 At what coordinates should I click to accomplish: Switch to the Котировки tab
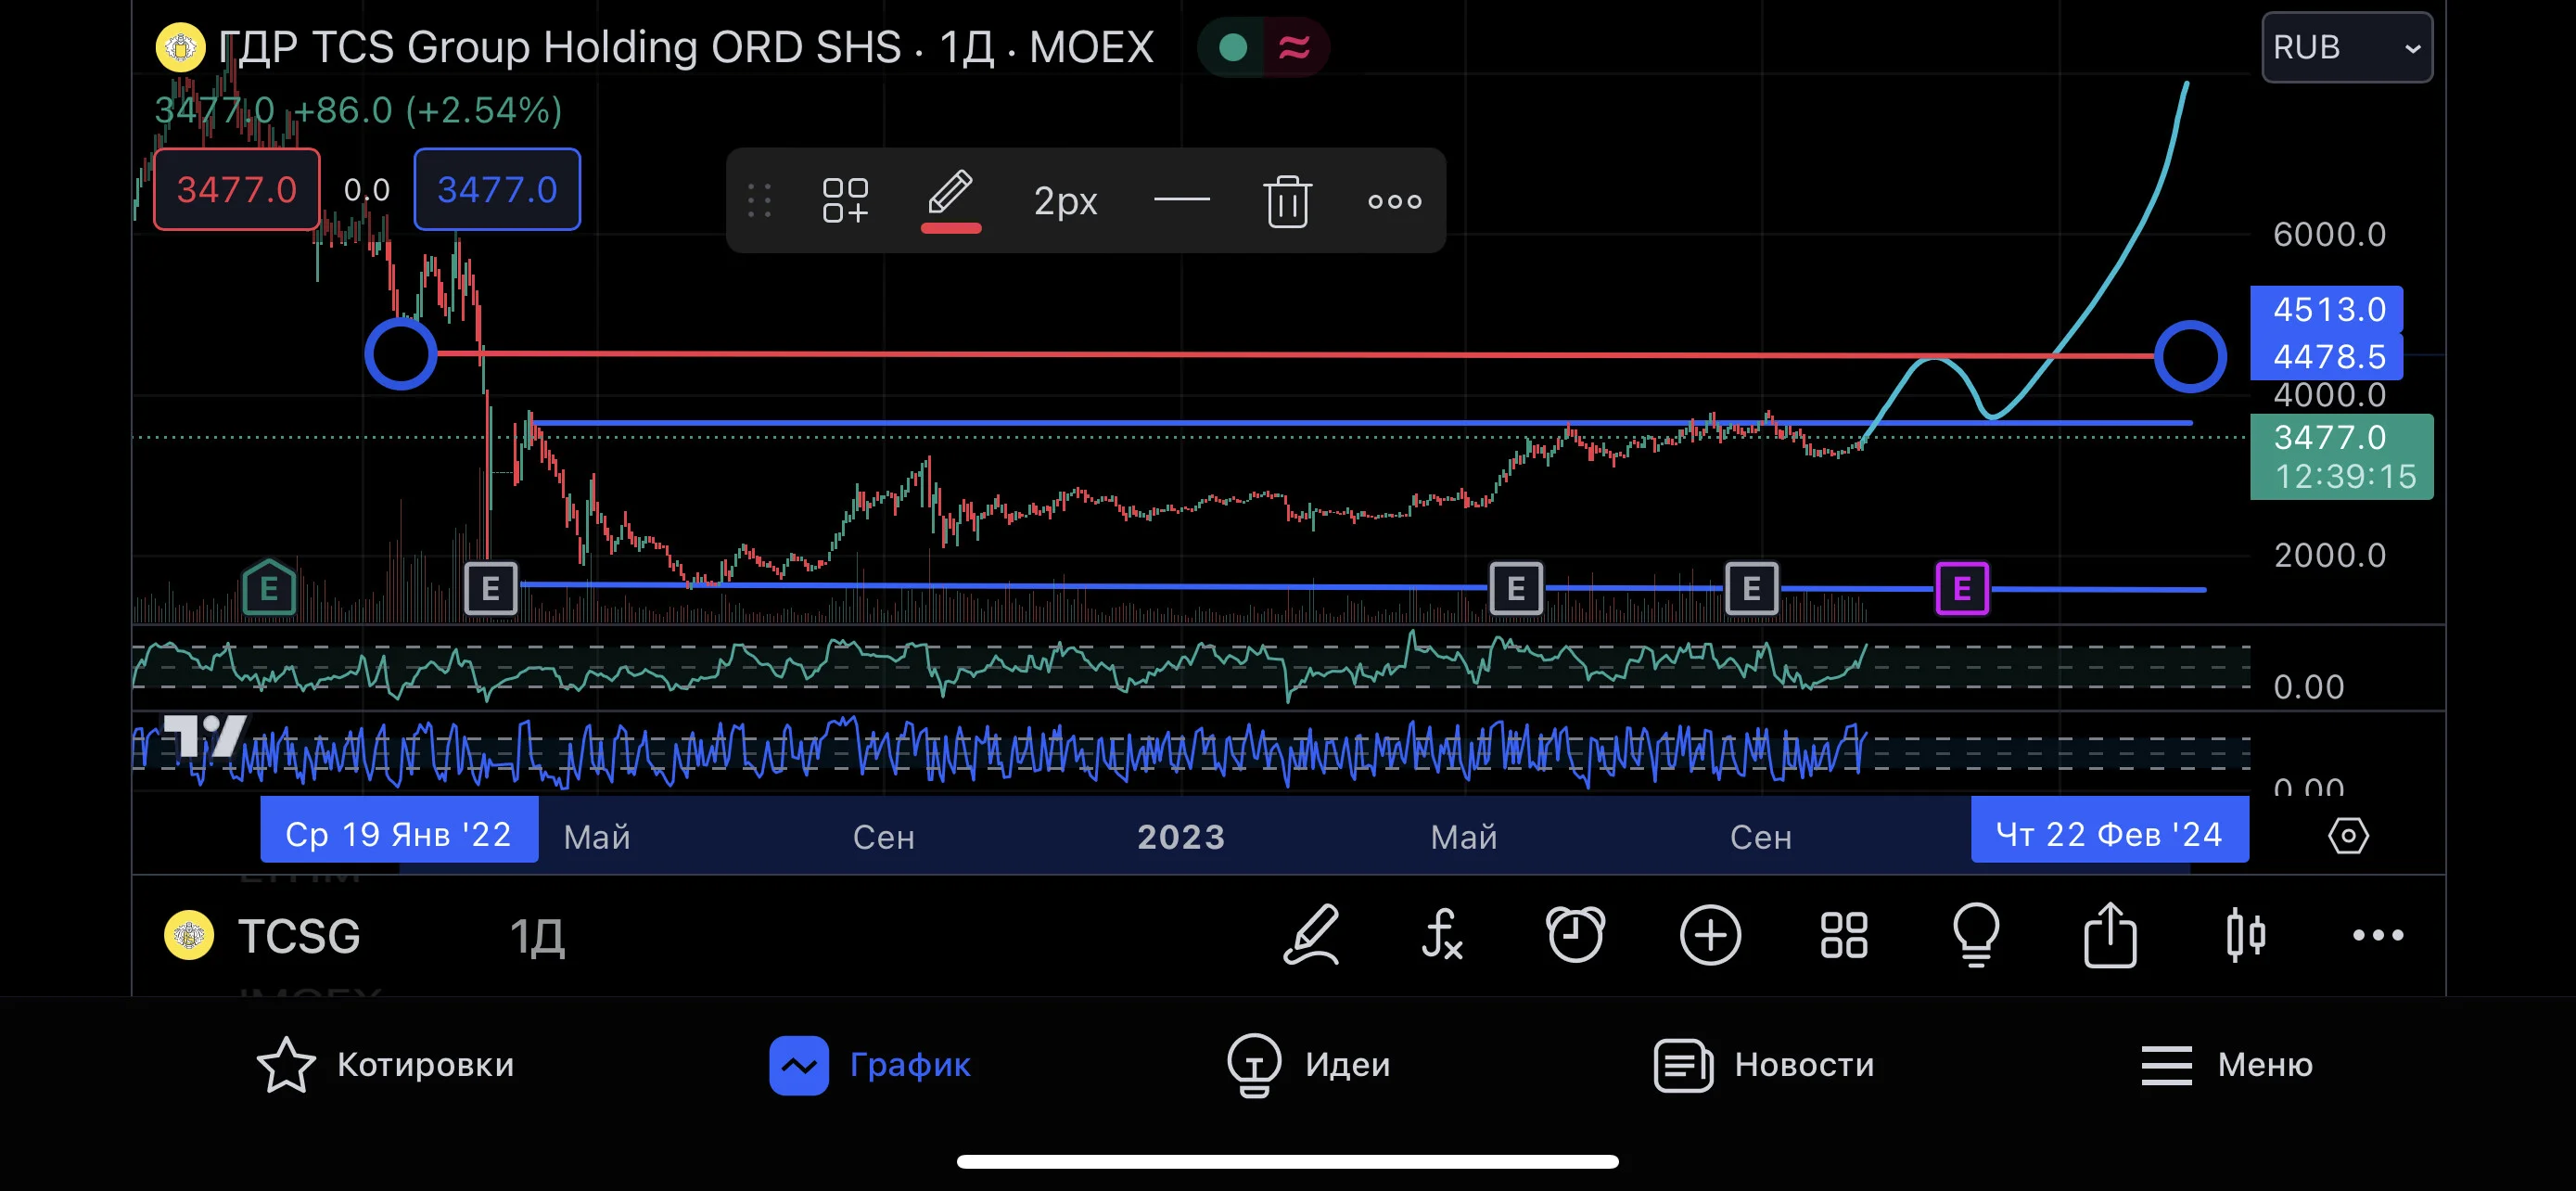pos(385,1065)
